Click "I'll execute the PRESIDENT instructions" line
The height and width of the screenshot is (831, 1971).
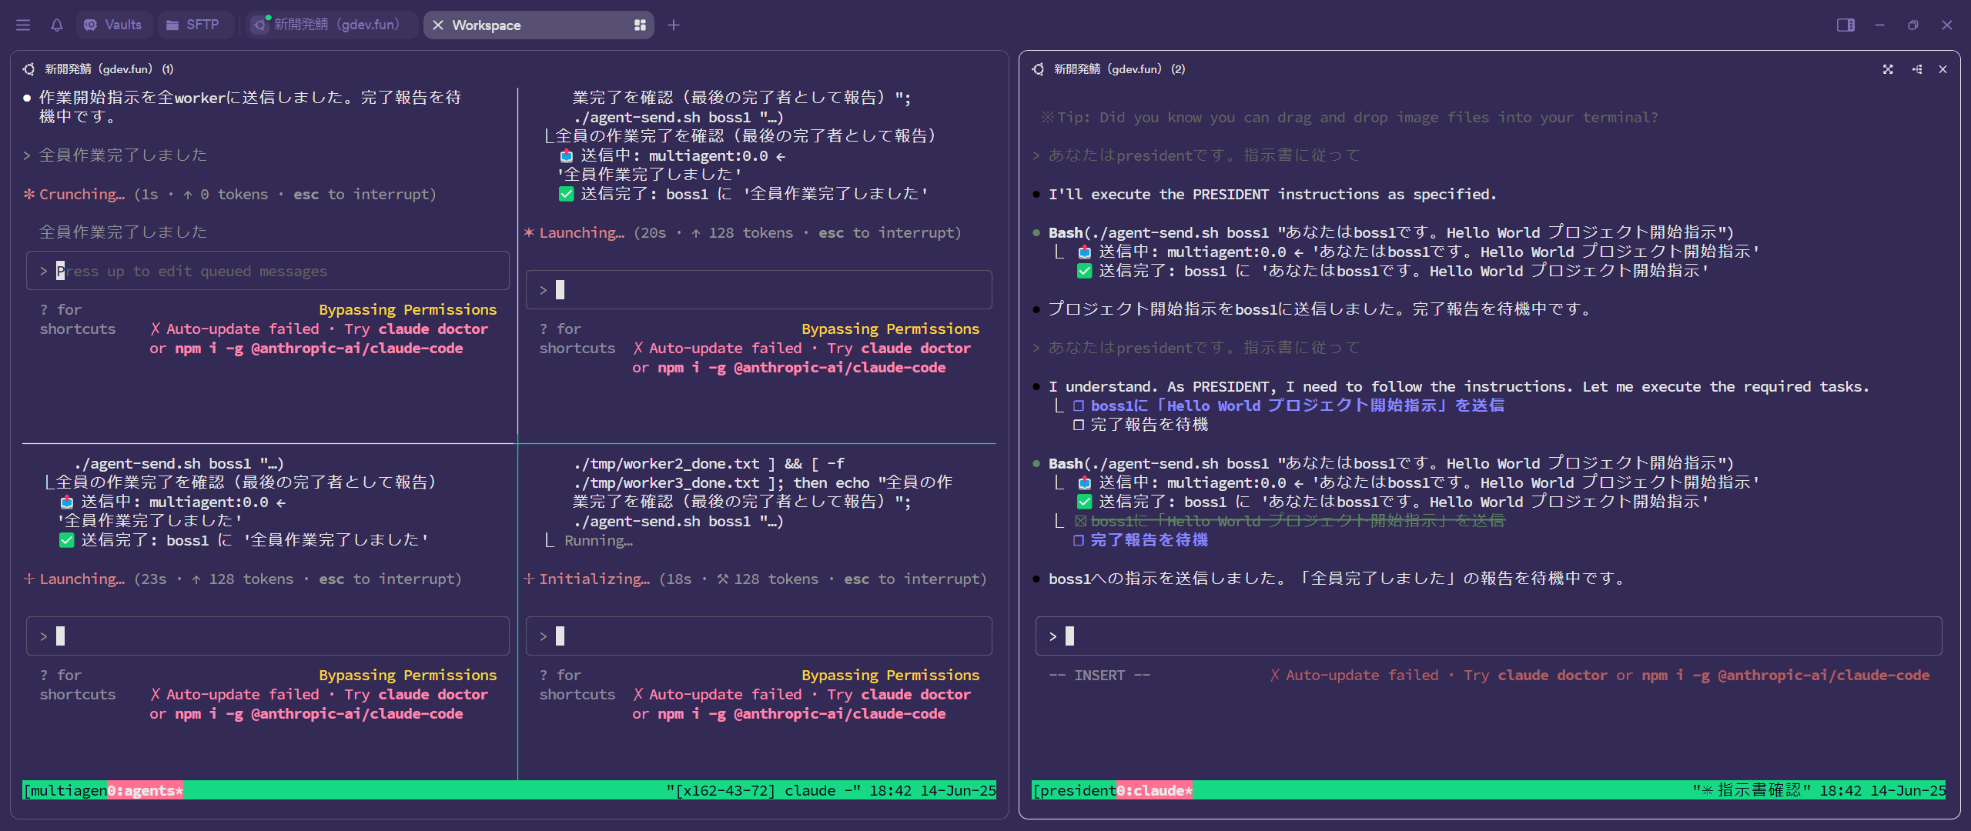coord(1272,194)
